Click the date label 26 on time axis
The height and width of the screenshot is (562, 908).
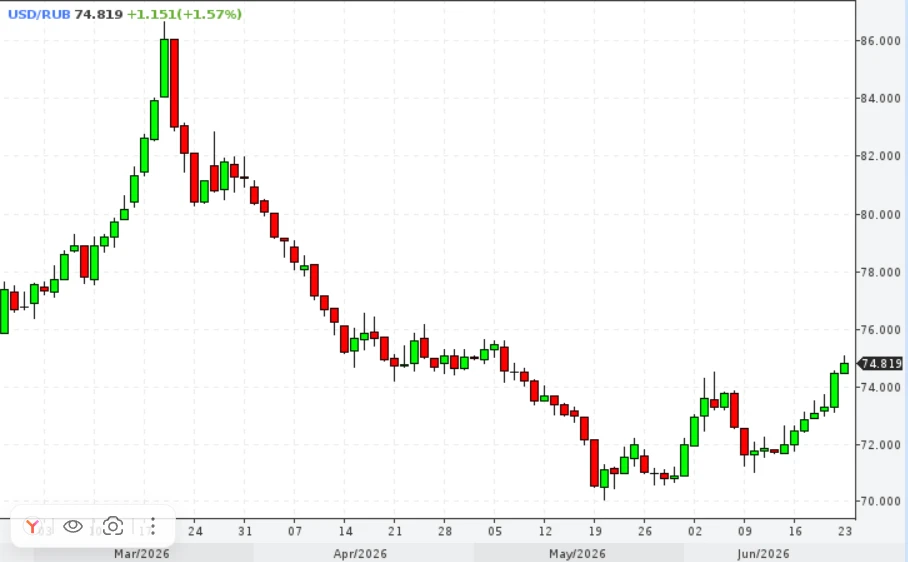(645, 531)
